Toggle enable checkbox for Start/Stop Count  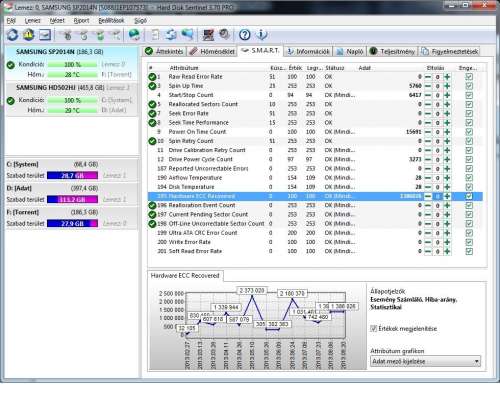tap(469, 95)
